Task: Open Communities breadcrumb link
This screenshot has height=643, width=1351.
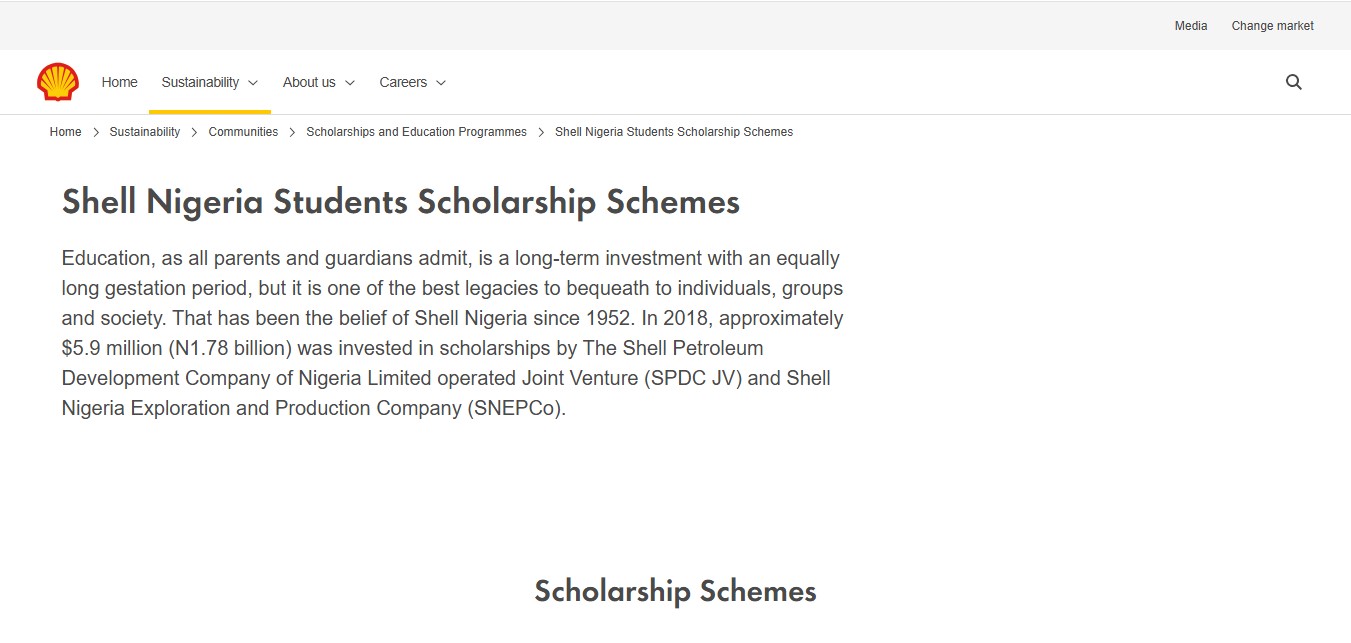Action: pyautogui.click(x=243, y=132)
